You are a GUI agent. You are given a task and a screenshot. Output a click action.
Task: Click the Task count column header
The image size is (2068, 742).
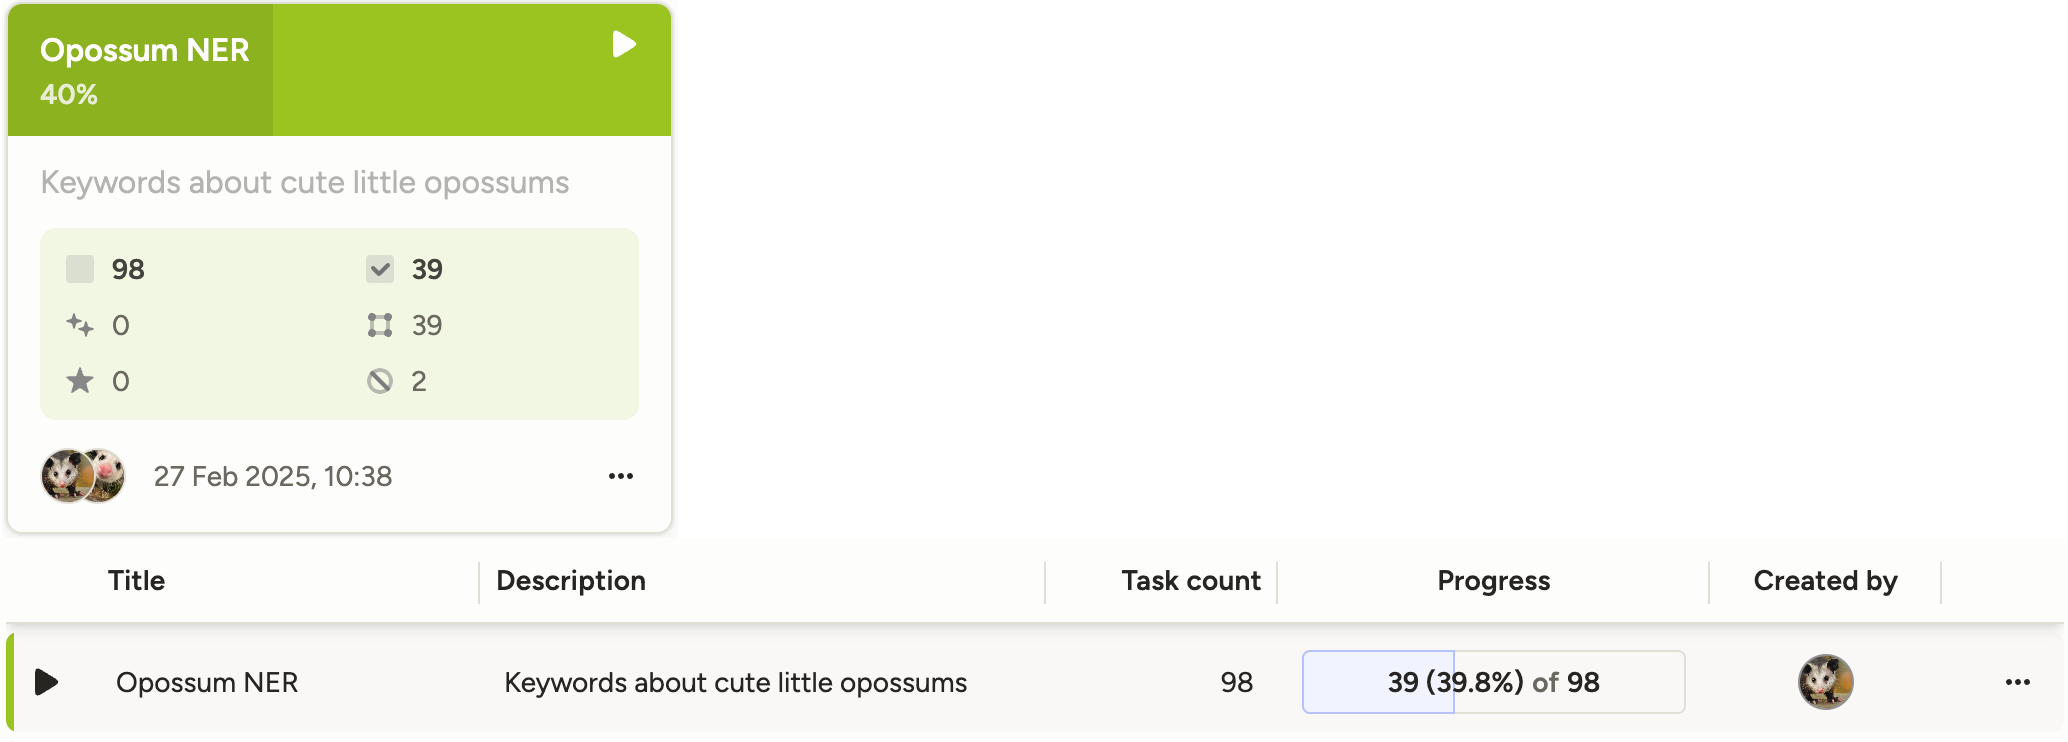pos(1190,580)
